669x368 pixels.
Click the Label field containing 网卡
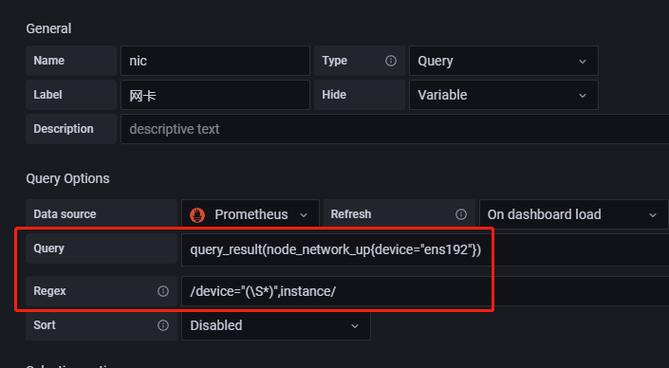click(215, 95)
